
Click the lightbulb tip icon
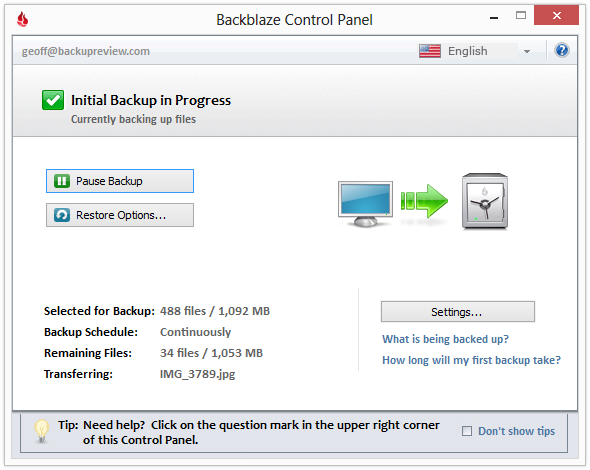pyautogui.click(x=41, y=431)
